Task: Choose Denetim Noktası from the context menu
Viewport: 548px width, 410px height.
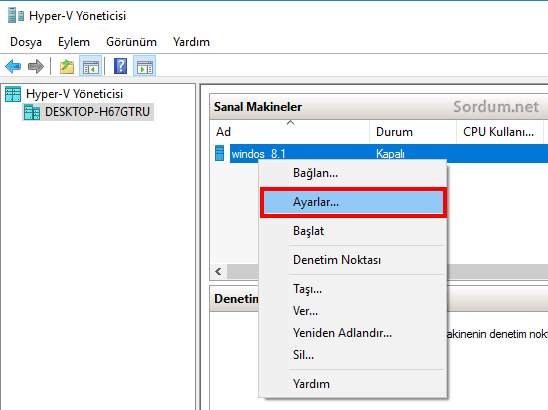Action: pos(353,260)
